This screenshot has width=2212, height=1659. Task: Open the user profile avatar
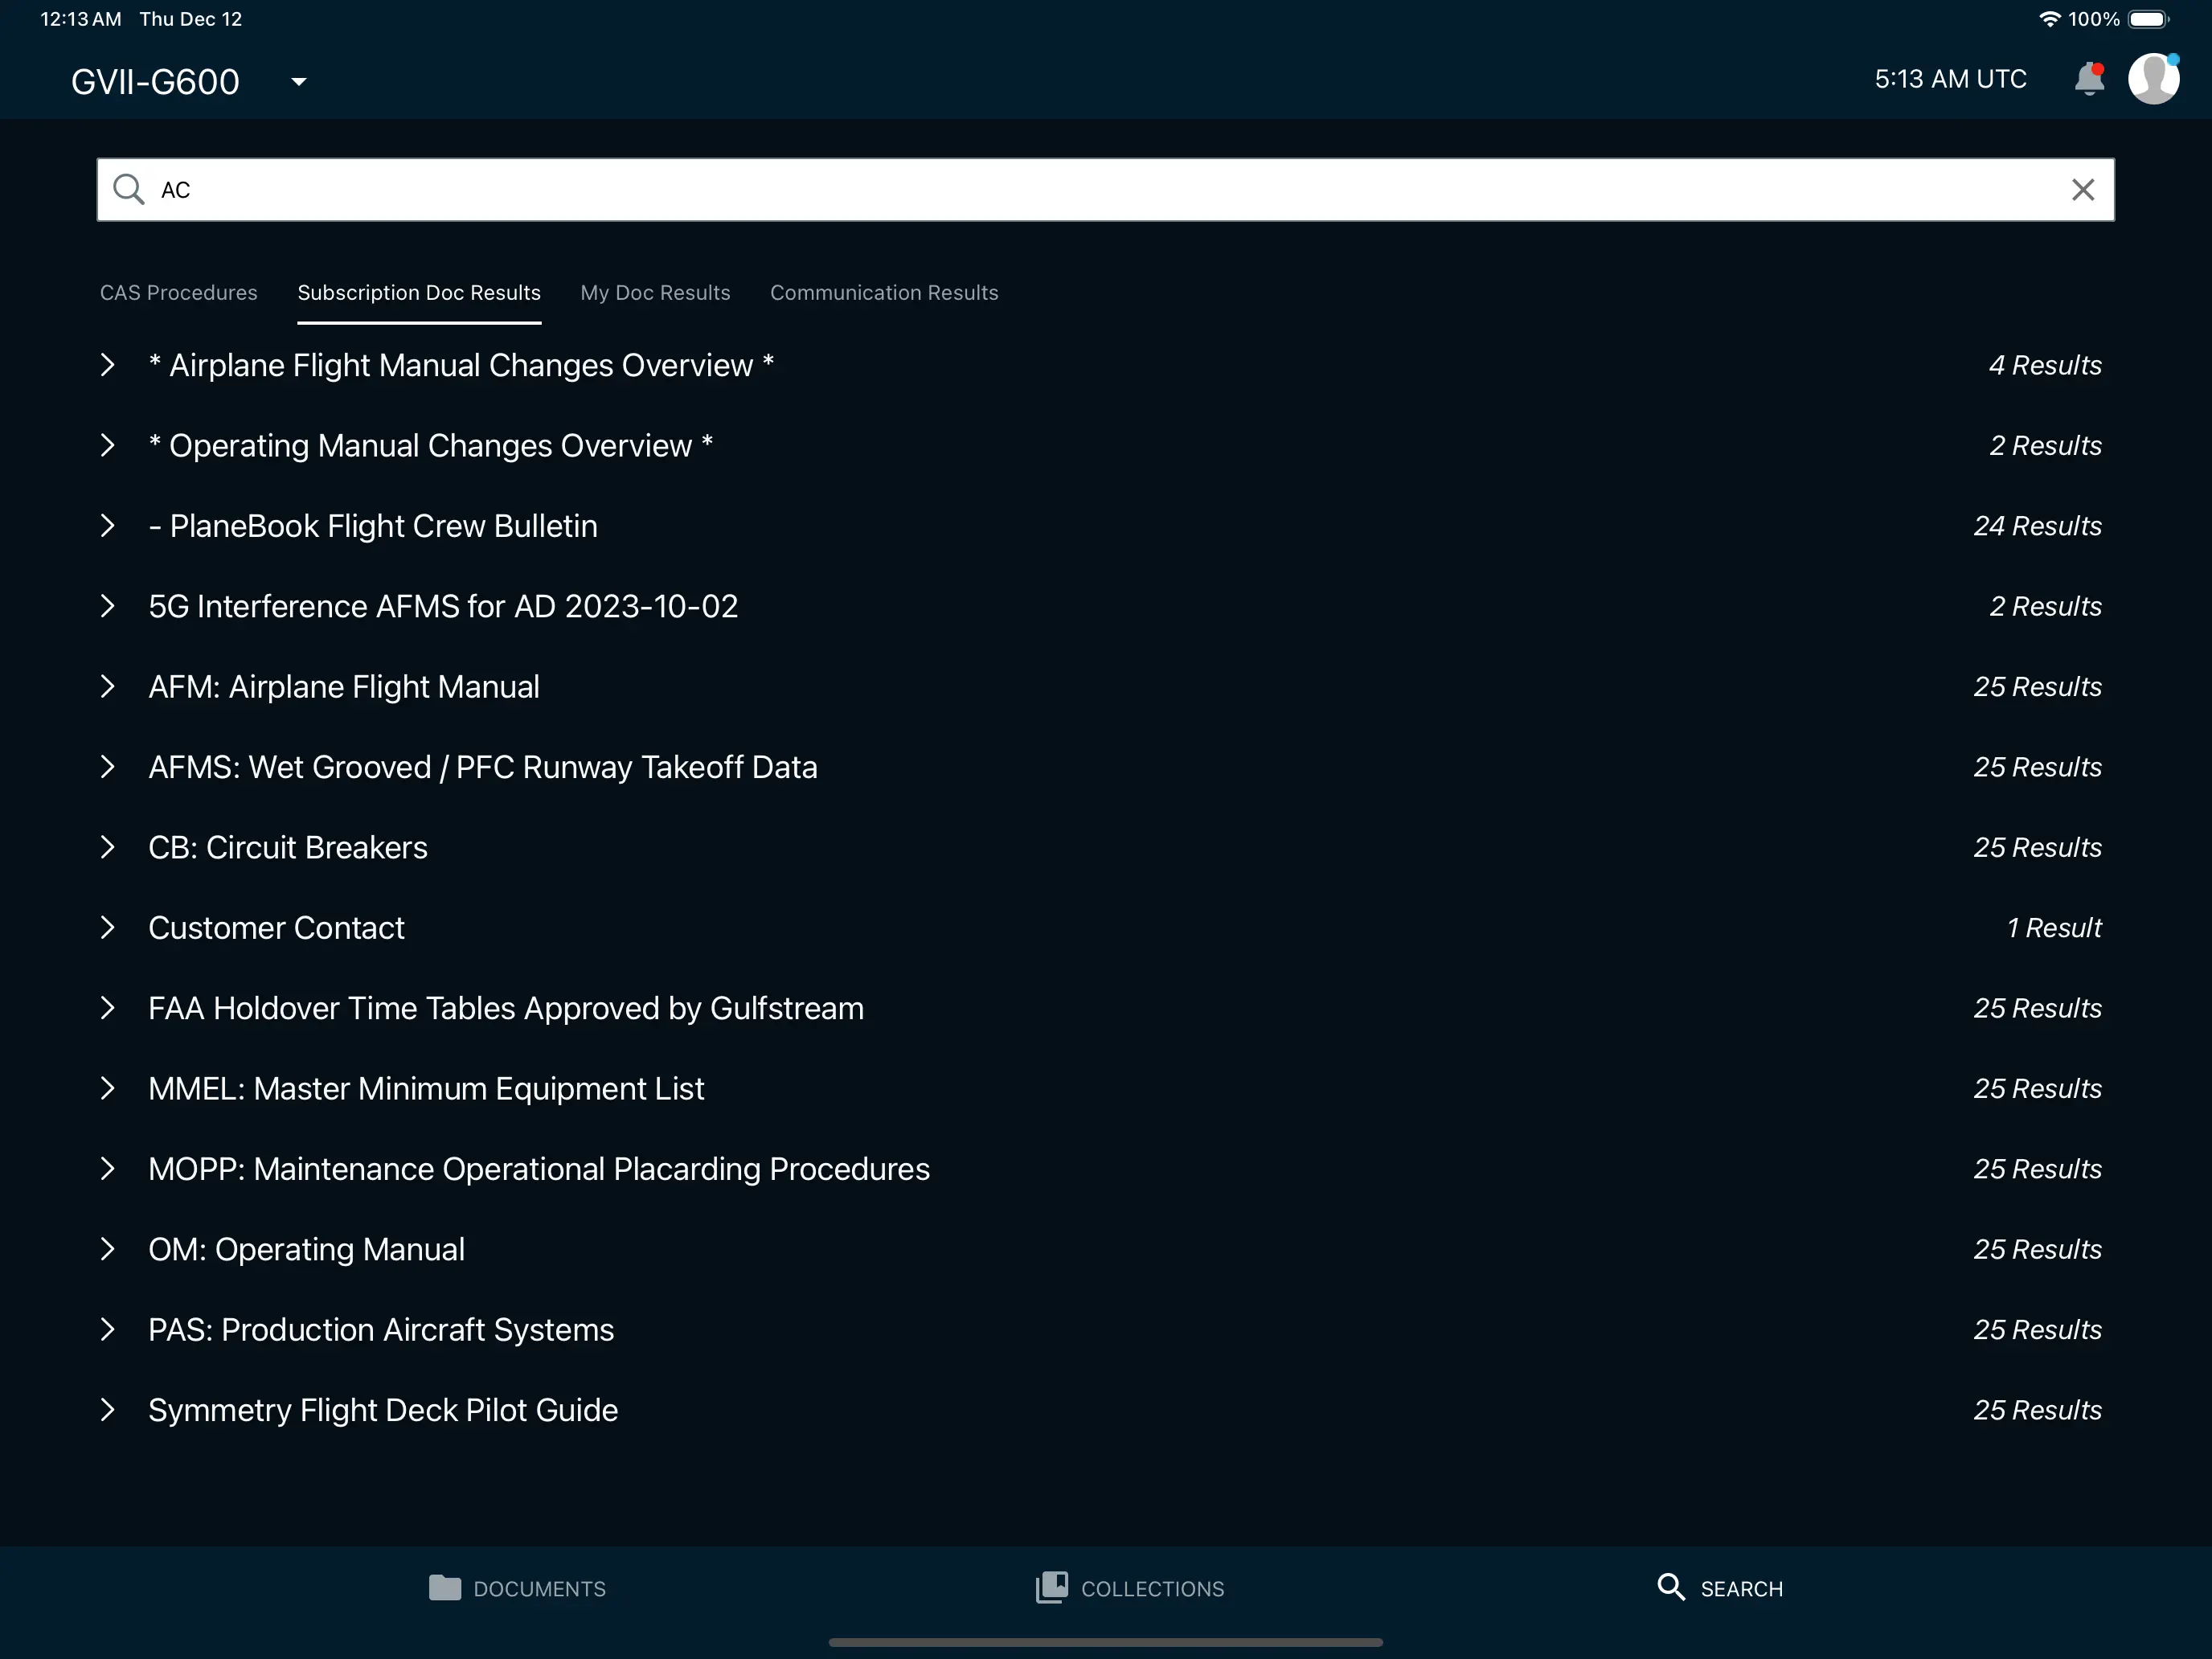coord(2153,79)
